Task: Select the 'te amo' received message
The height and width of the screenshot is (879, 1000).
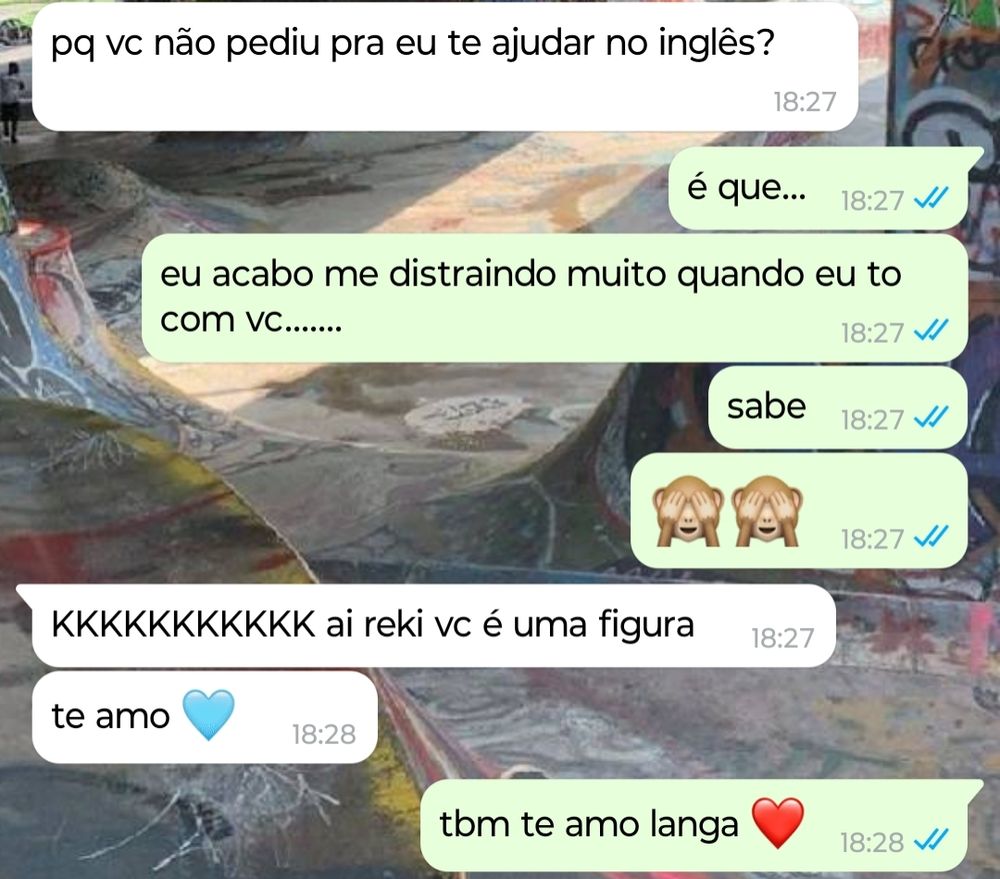Action: tap(205, 717)
